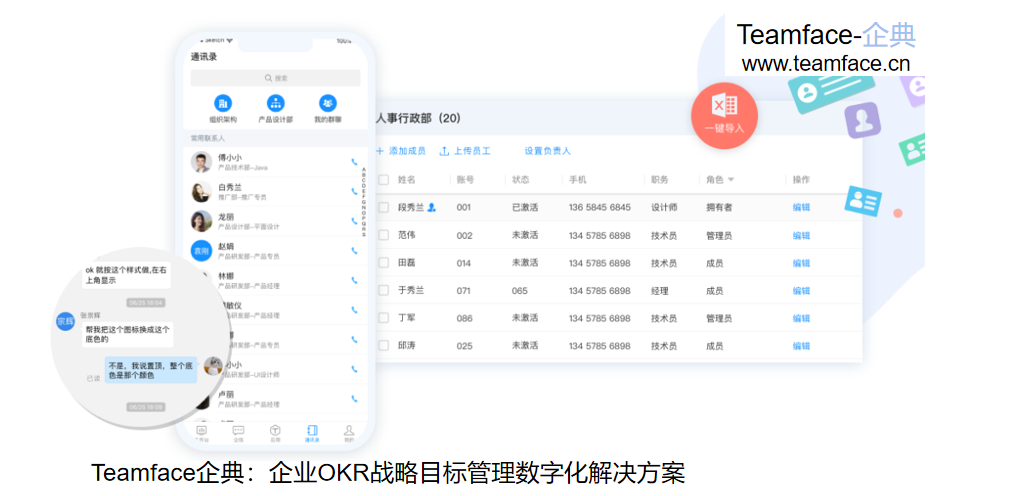This screenshot has width=1019, height=496.
Task: Switch to the 工作台 bottom tab
Action: [x=201, y=434]
